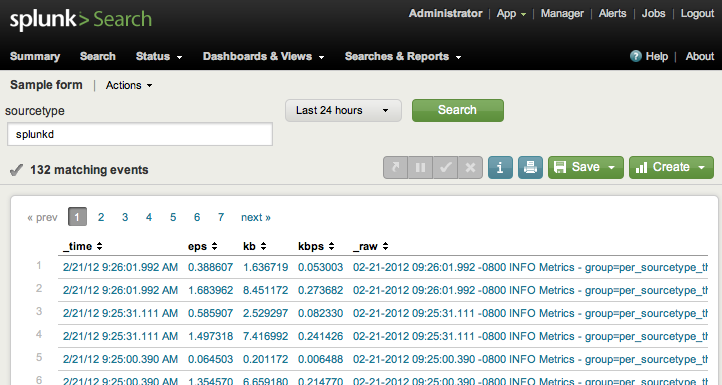The height and width of the screenshot is (385, 722).
Task: Open the Search nav item
Action: pyautogui.click(x=98, y=57)
